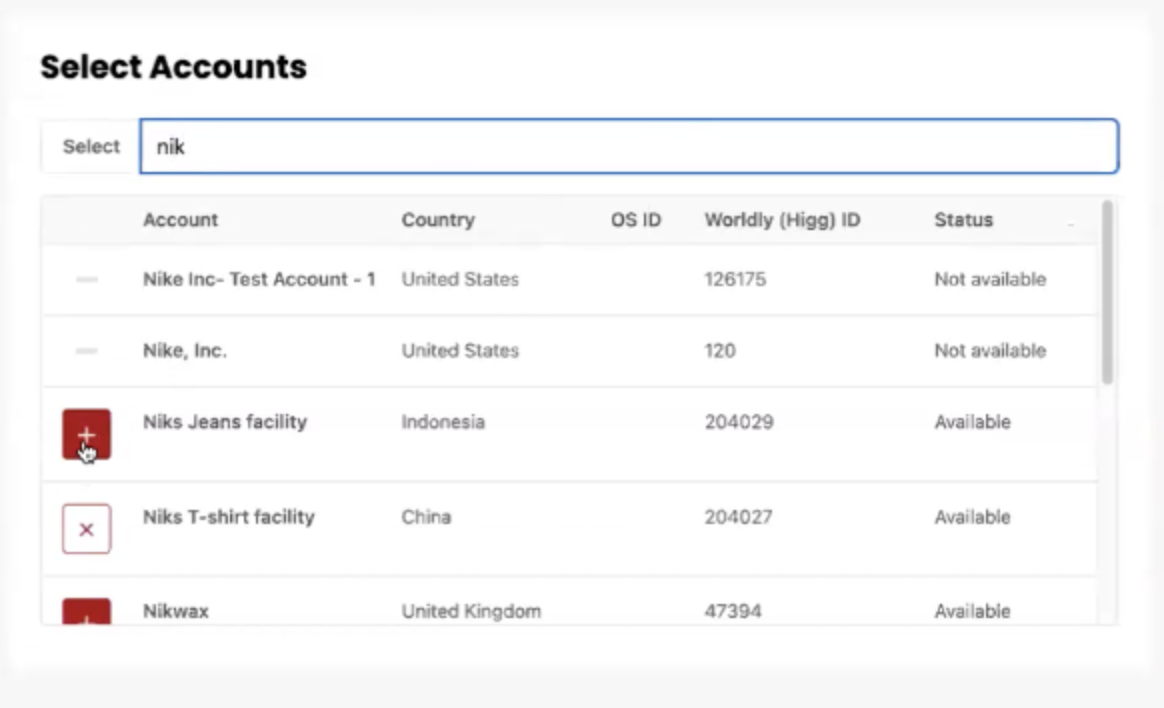Image resolution: width=1164 pixels, height=708 pixels.
Task: Click the disabled dash beside Nike, Inc.
Action: (87, 350)
